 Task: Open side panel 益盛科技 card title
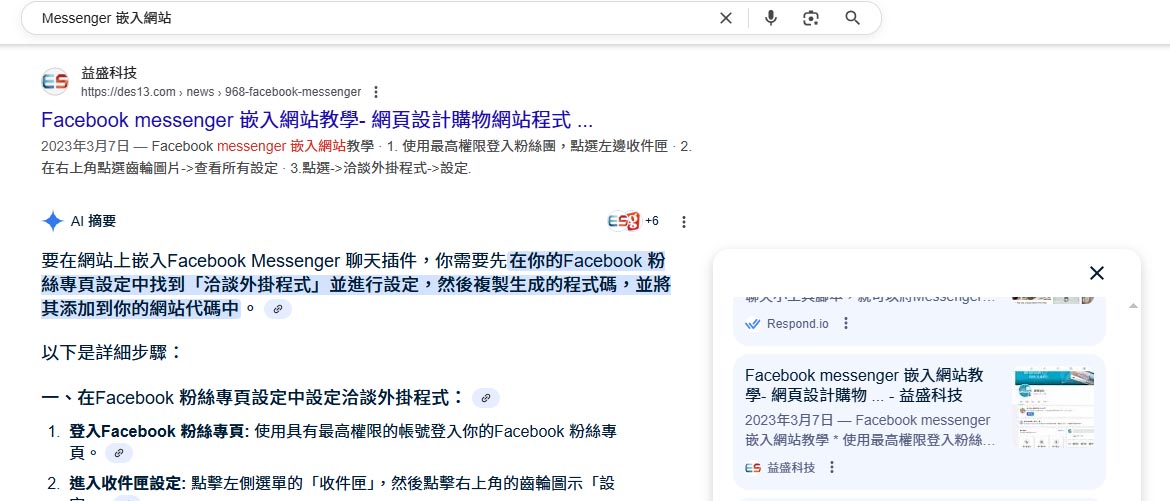[x=864, y=385]
